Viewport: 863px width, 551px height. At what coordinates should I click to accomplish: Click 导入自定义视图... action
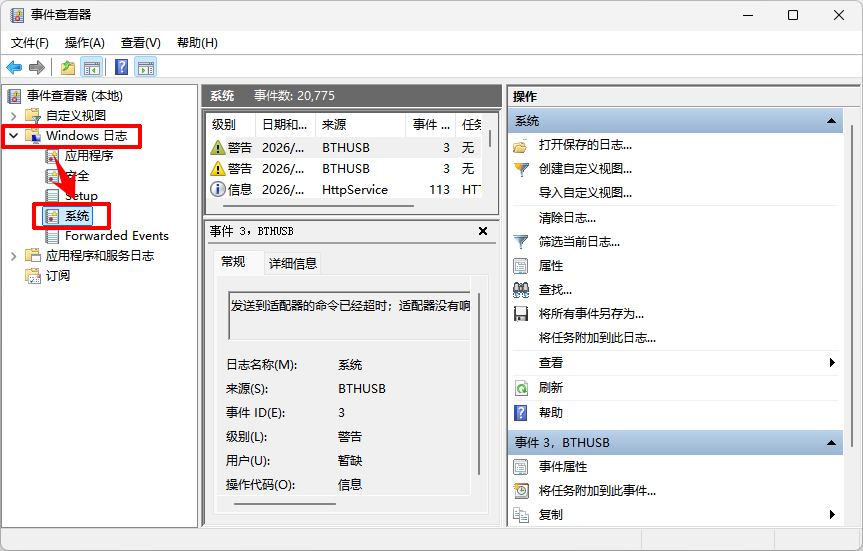tap(585, 193)
